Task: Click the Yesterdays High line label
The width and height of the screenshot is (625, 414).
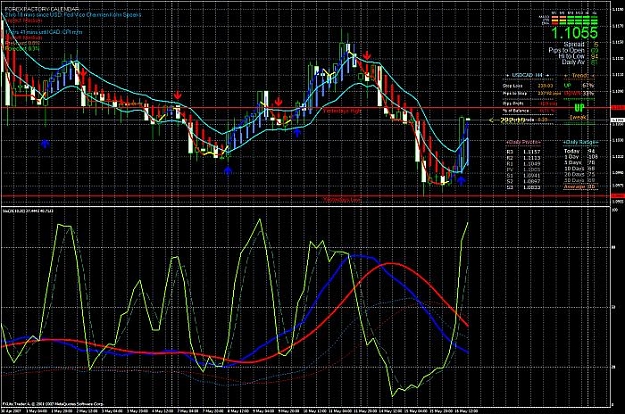Action: (342, 111)
